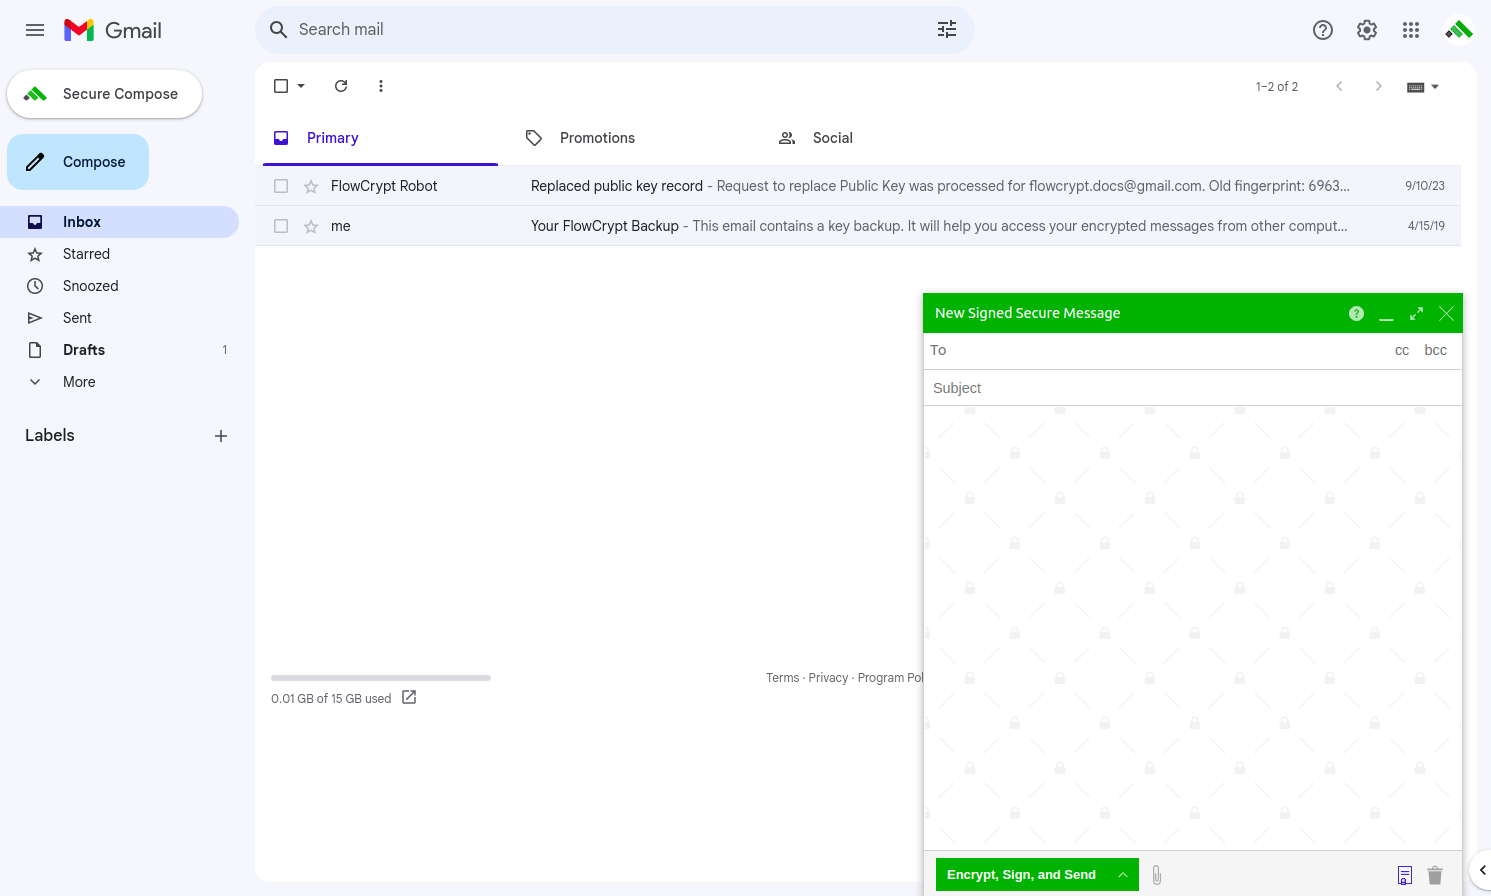Open input tools keyboard dropdown

[1422, 87]
